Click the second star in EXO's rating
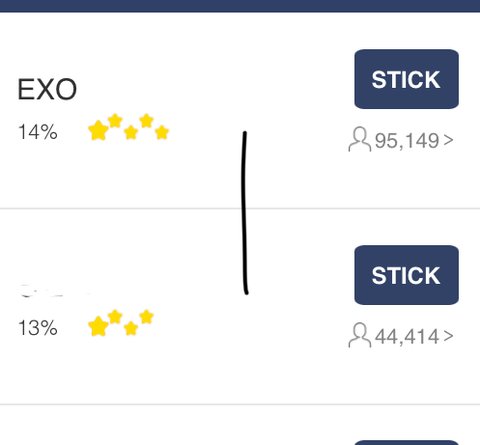480x445 pixels. tap(115, 121)
